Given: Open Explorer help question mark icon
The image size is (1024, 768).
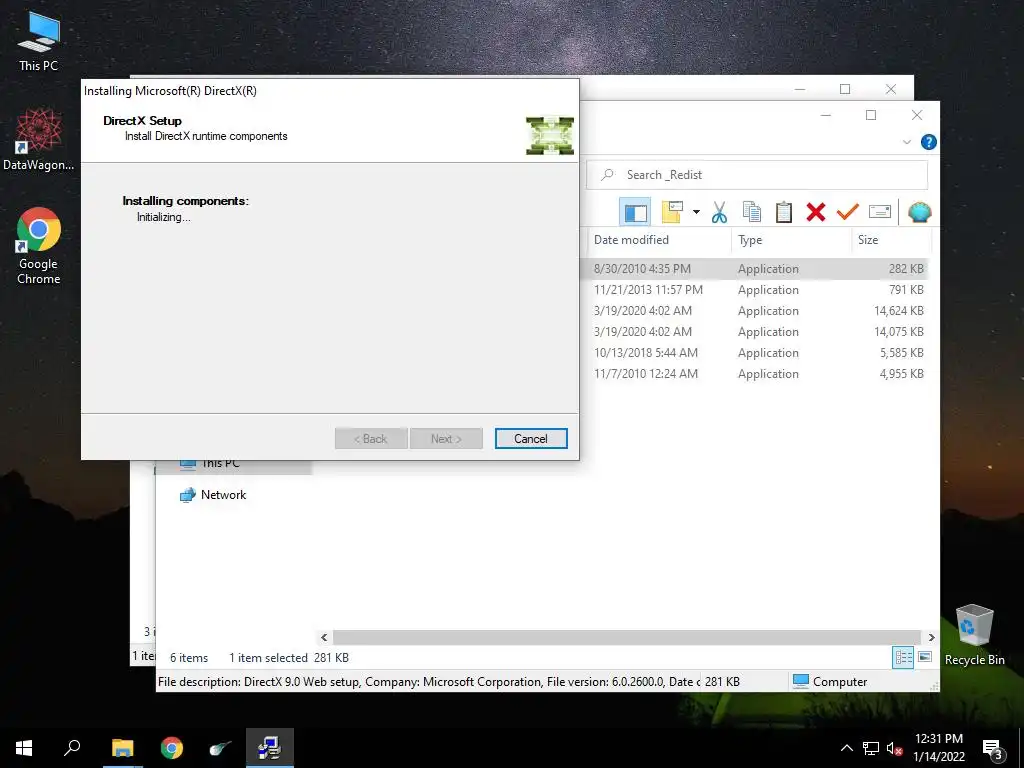Looking at the screenshot, I should tap(928, 142).
